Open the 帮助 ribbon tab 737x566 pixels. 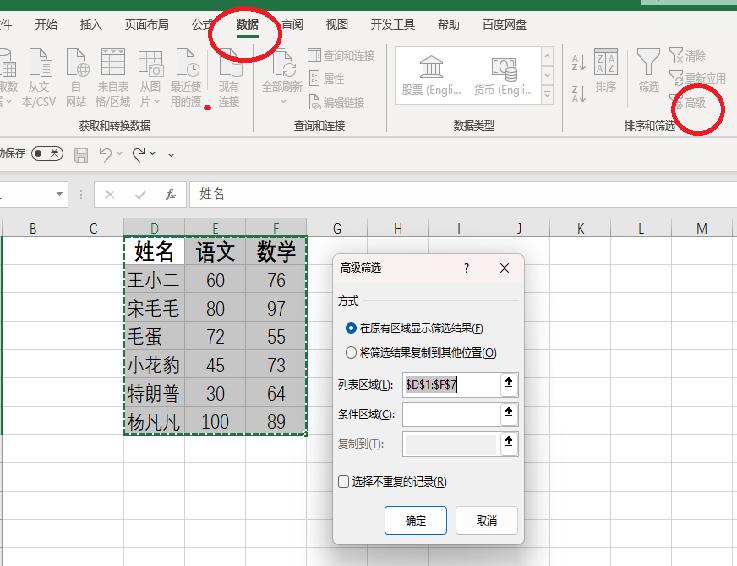[x=448, y=24]
